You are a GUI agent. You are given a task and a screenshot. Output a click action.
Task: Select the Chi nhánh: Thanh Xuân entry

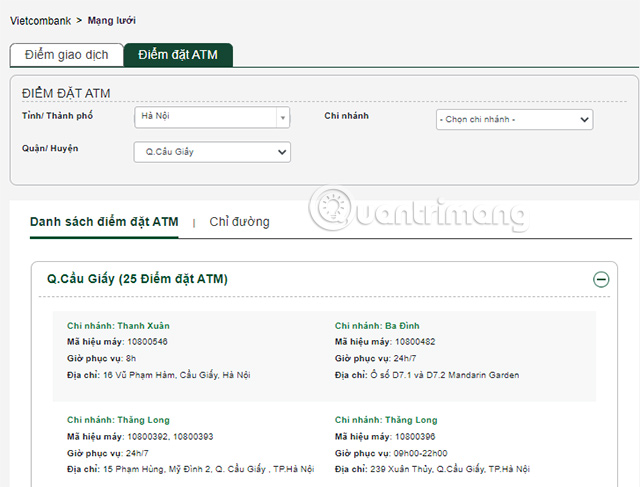click(x=118, y=326)
